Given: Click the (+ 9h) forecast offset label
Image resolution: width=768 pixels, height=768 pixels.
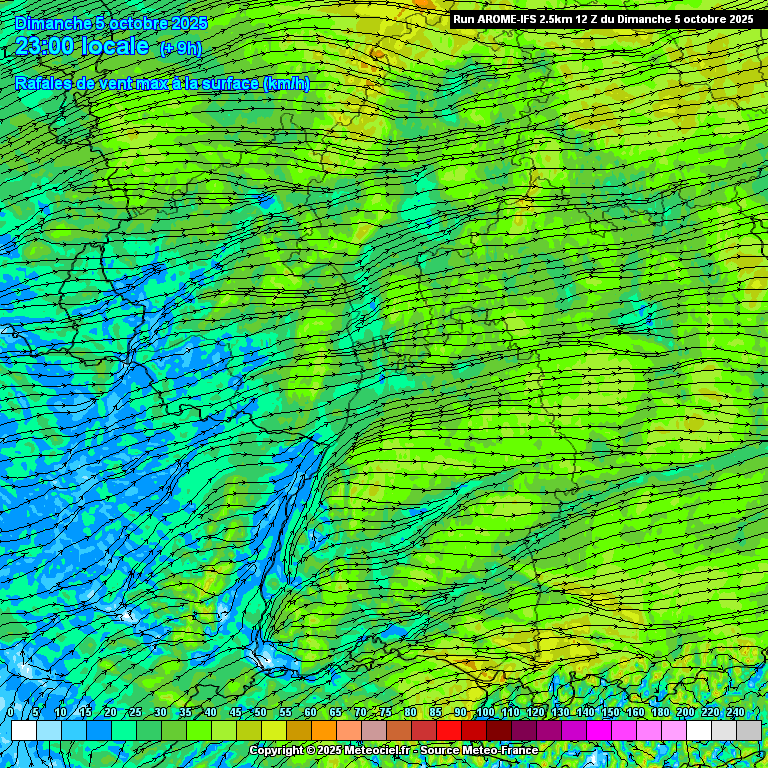Looking at the screenshot, I should tap(180, 48).
